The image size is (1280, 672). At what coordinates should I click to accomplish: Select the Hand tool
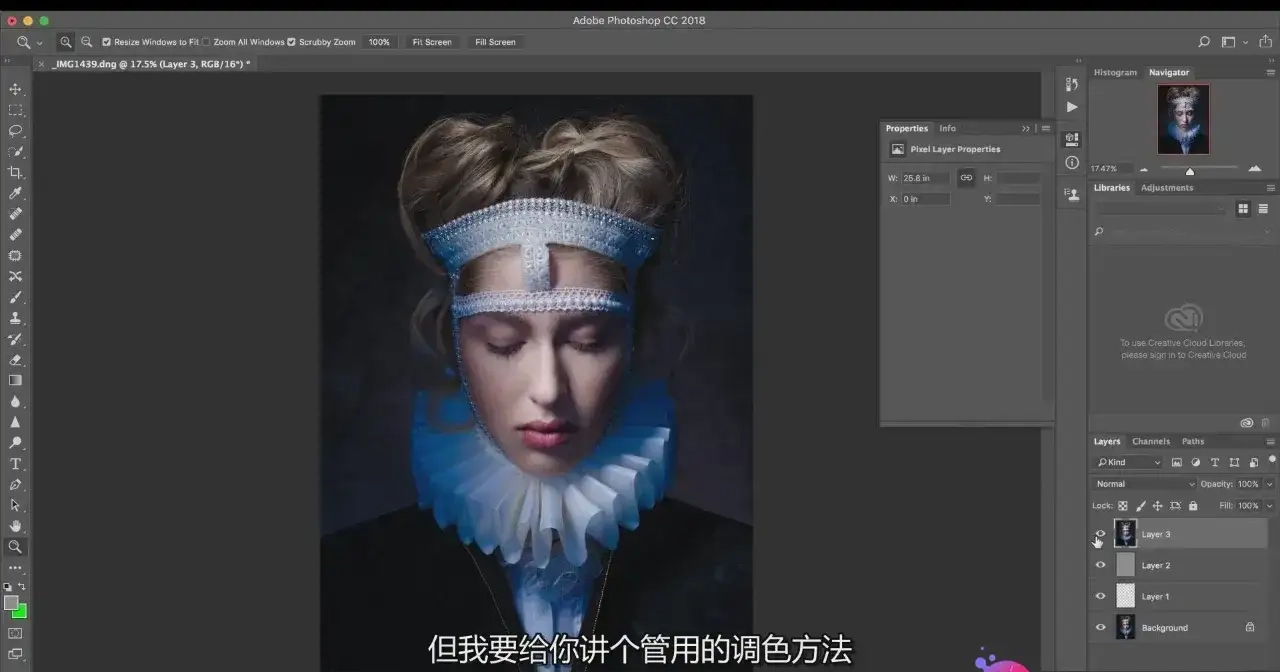click(x=15, y=526)
